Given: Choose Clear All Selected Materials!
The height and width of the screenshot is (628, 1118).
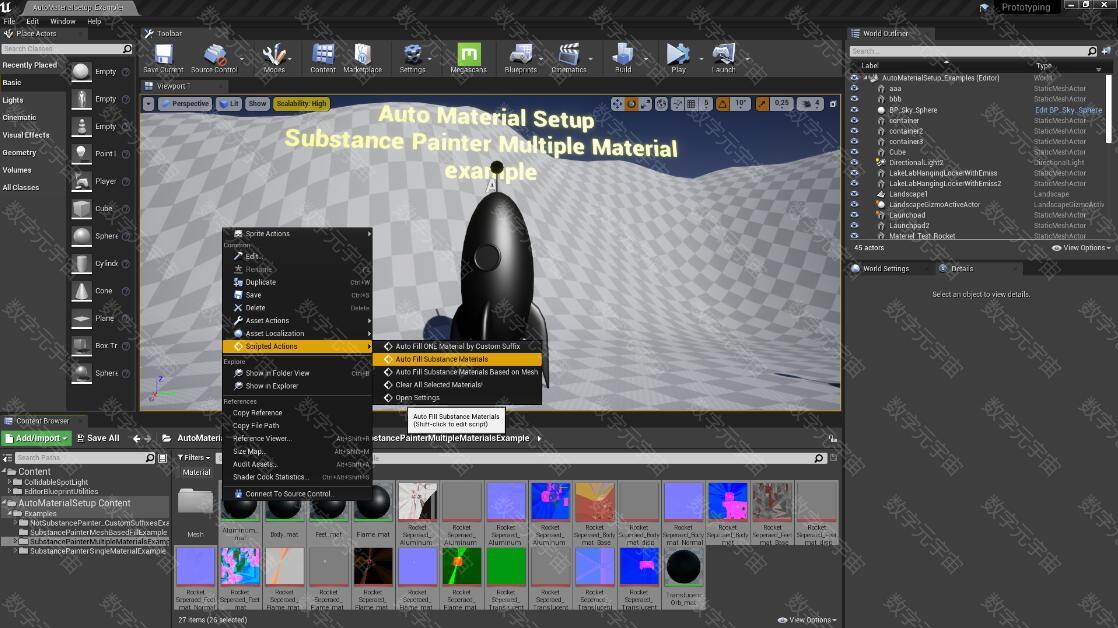Looking at the screenshot, I should [x=458, y=385].
